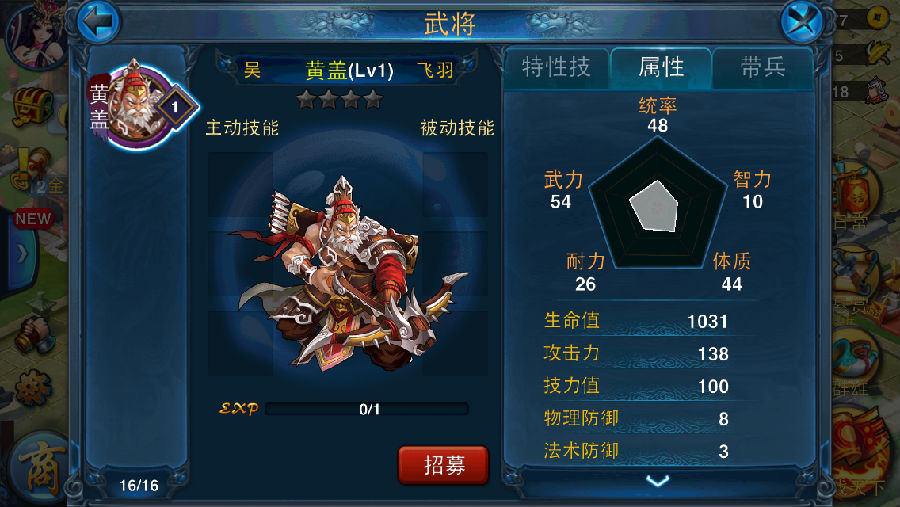Viewport: 900px width, 507px height.
Task: Click the NEW badge banner
Action: click(x=33, y=218)
